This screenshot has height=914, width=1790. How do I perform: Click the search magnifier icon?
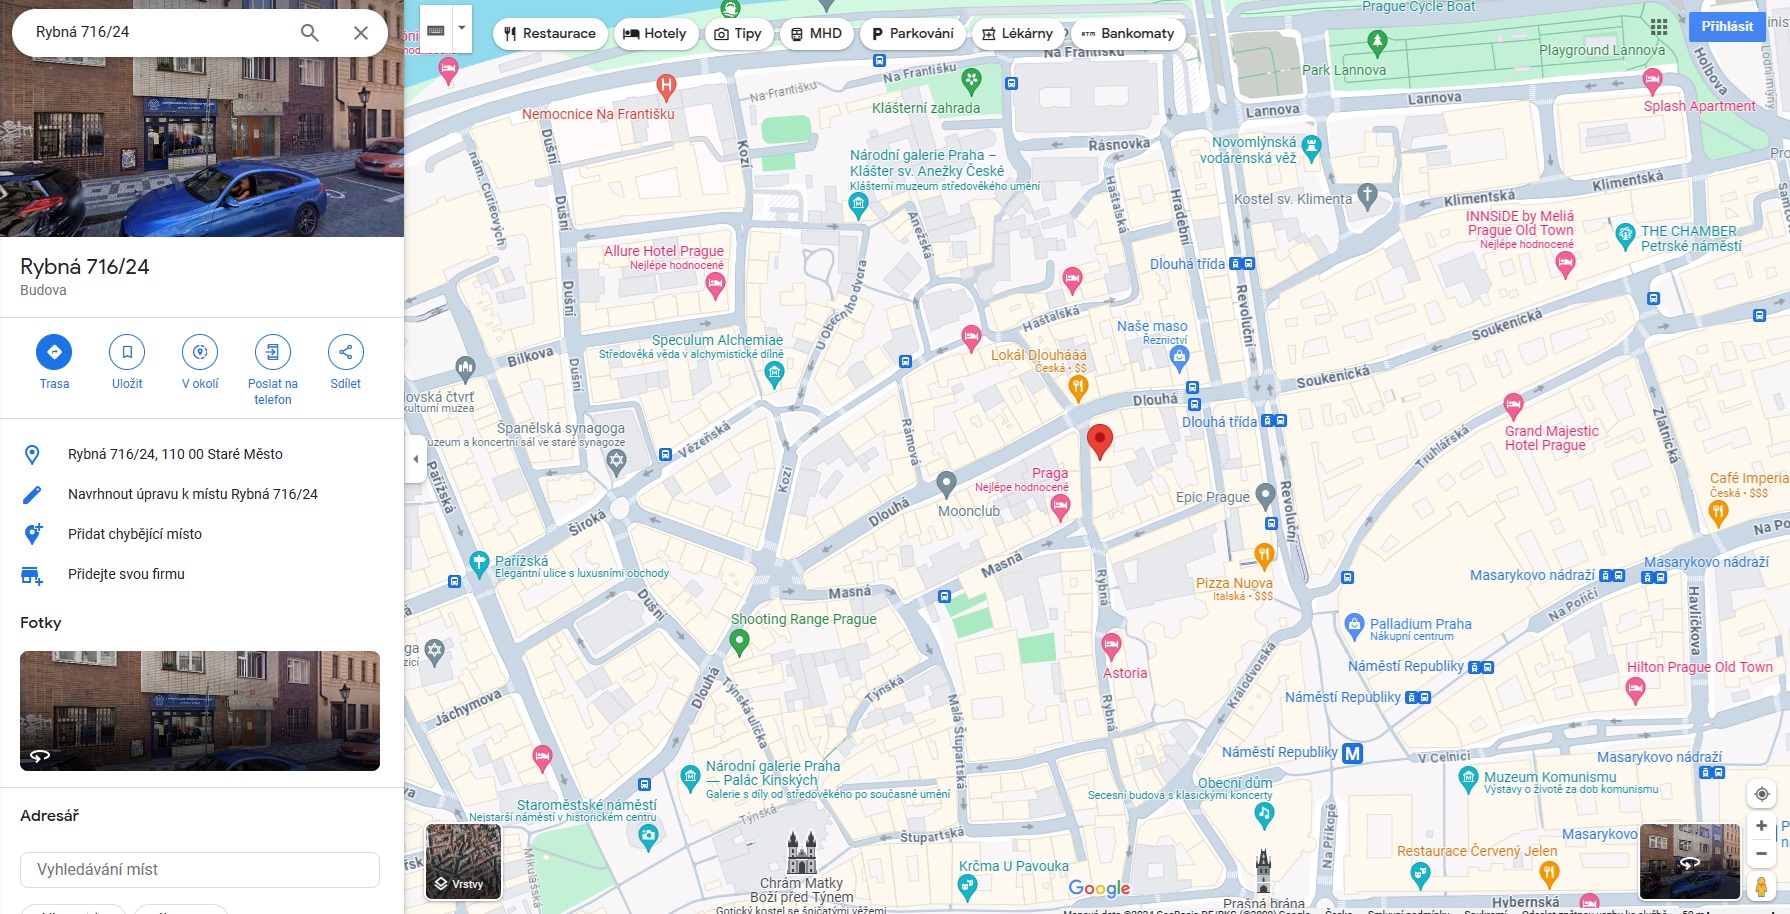310,33
